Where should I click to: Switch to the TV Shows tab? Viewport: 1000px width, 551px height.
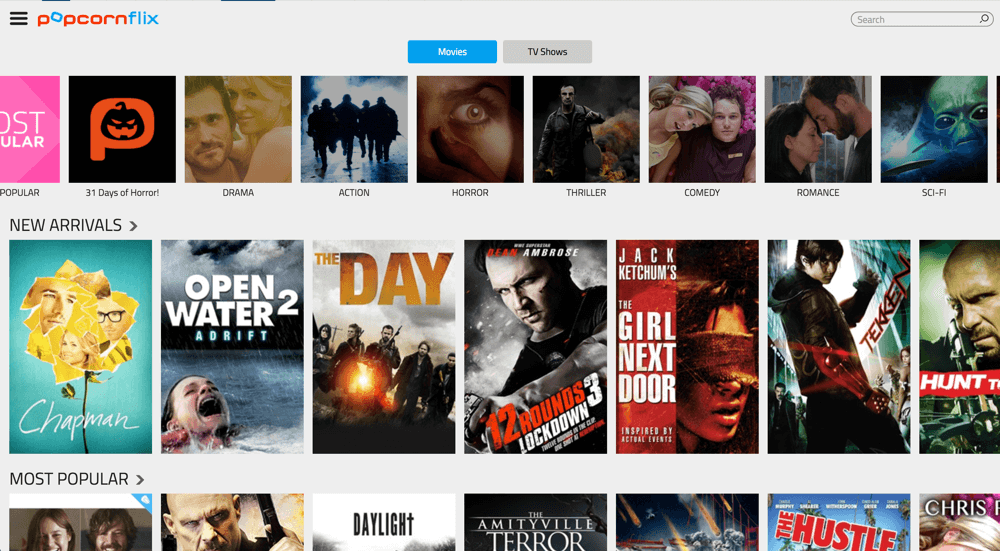tap(547, 52)
